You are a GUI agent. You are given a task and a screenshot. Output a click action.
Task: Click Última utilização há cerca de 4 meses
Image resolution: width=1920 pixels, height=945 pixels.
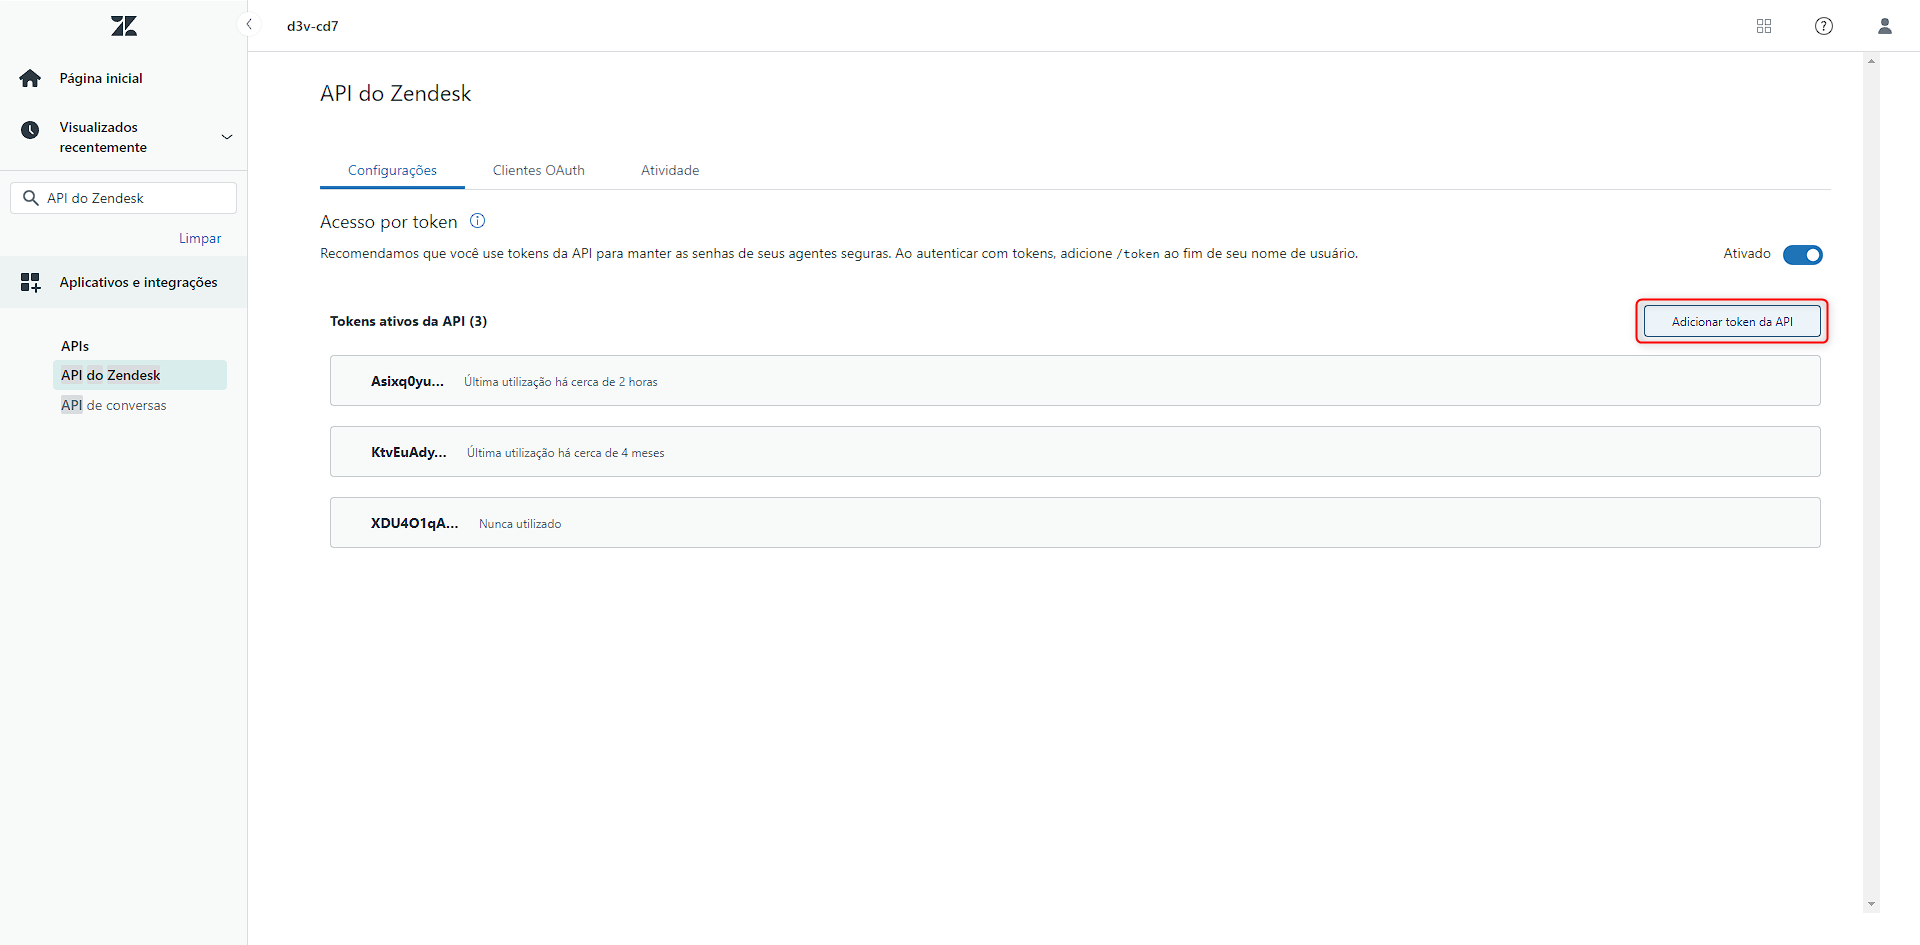click(566, 453)
